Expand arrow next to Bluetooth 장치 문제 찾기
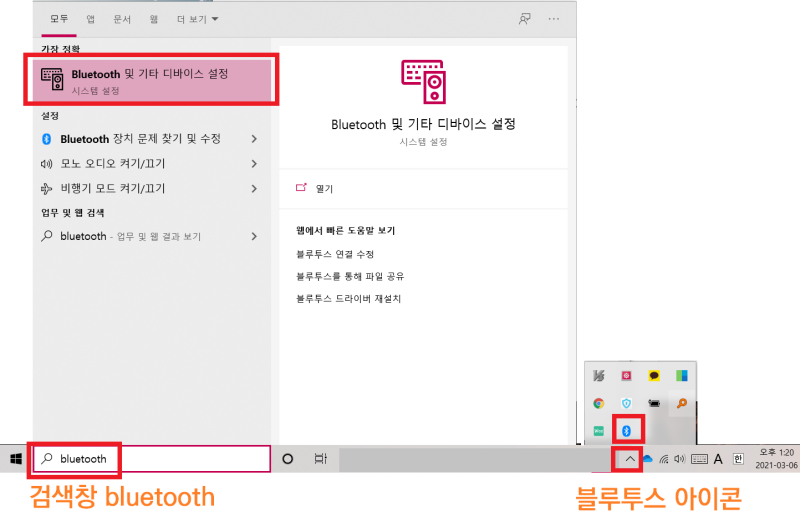 pos(254,139)
